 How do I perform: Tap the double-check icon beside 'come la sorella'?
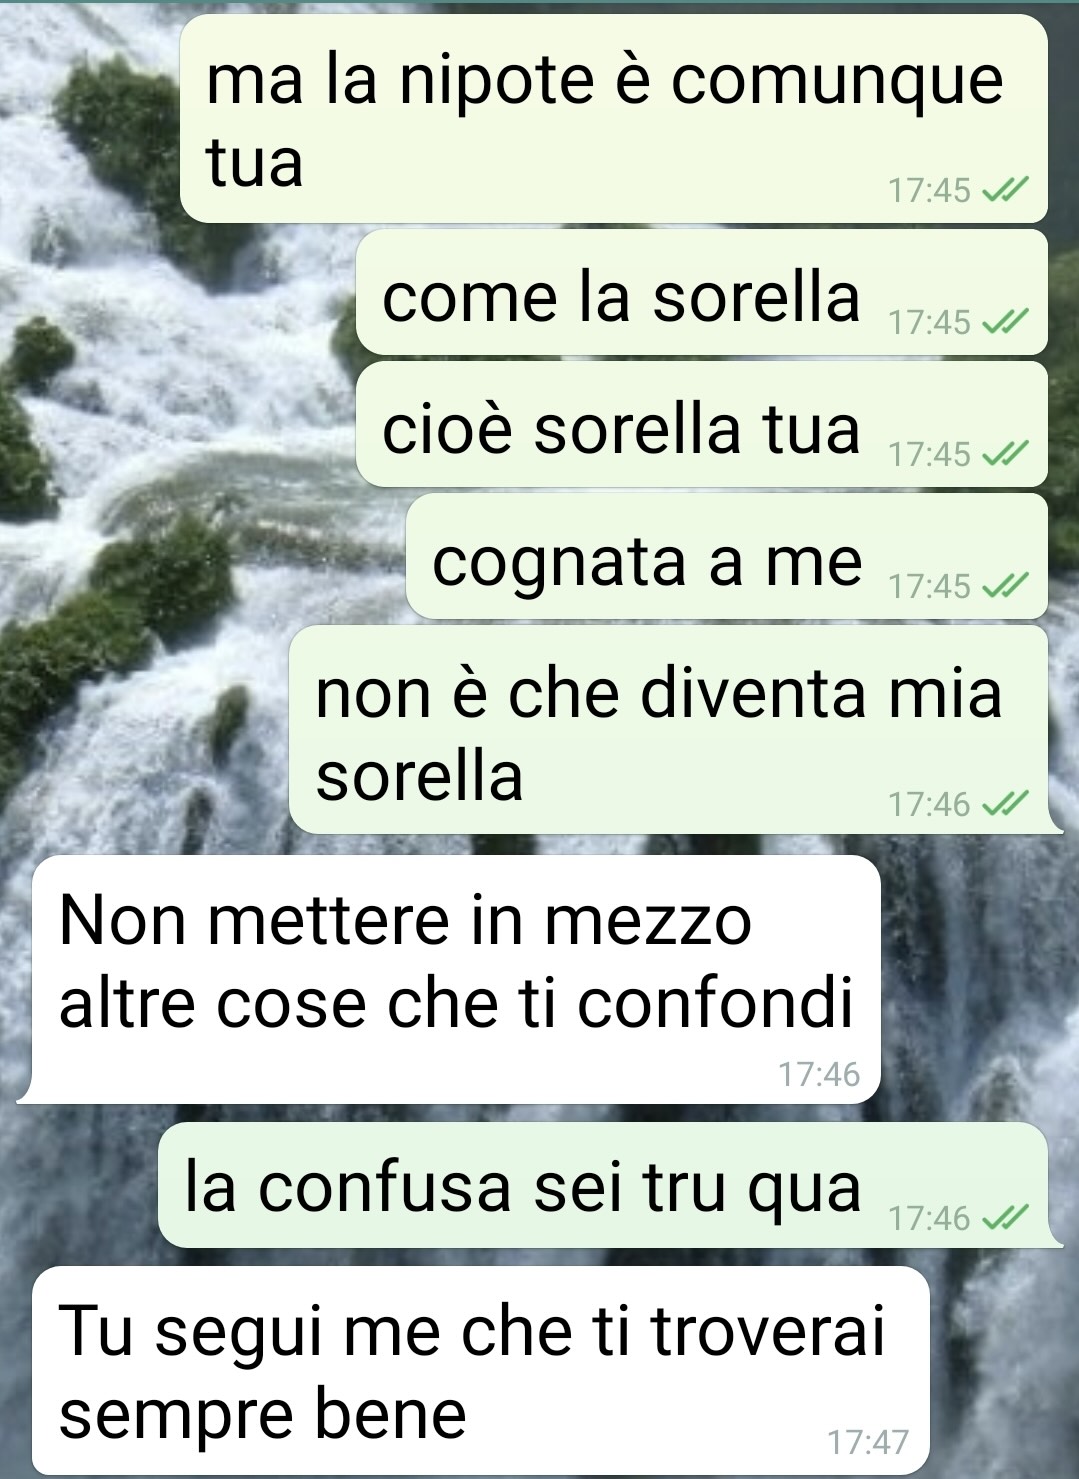(x=1005, y=322)
